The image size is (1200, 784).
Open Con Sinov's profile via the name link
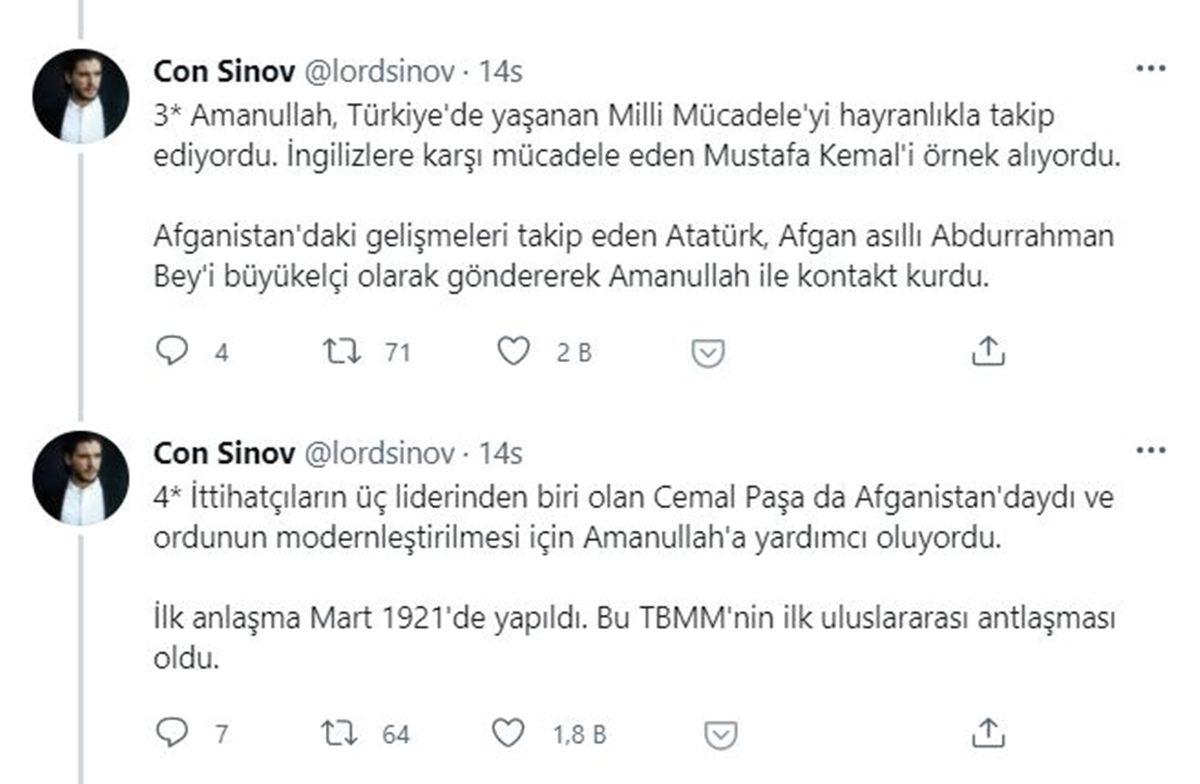click(222, 71)
